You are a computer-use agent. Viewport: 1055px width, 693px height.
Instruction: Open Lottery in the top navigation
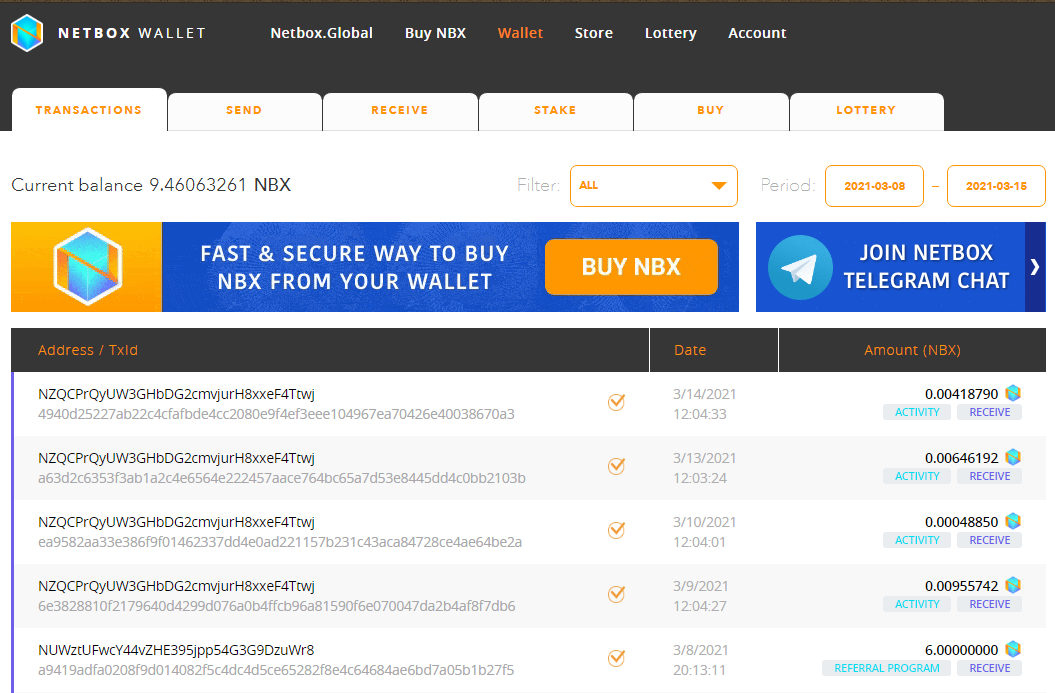tap(671, 33)
